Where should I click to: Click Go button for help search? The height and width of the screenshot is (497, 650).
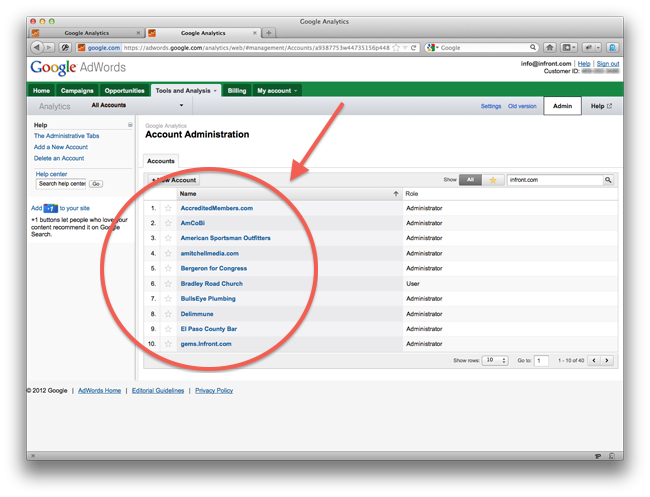click(96, 184)
